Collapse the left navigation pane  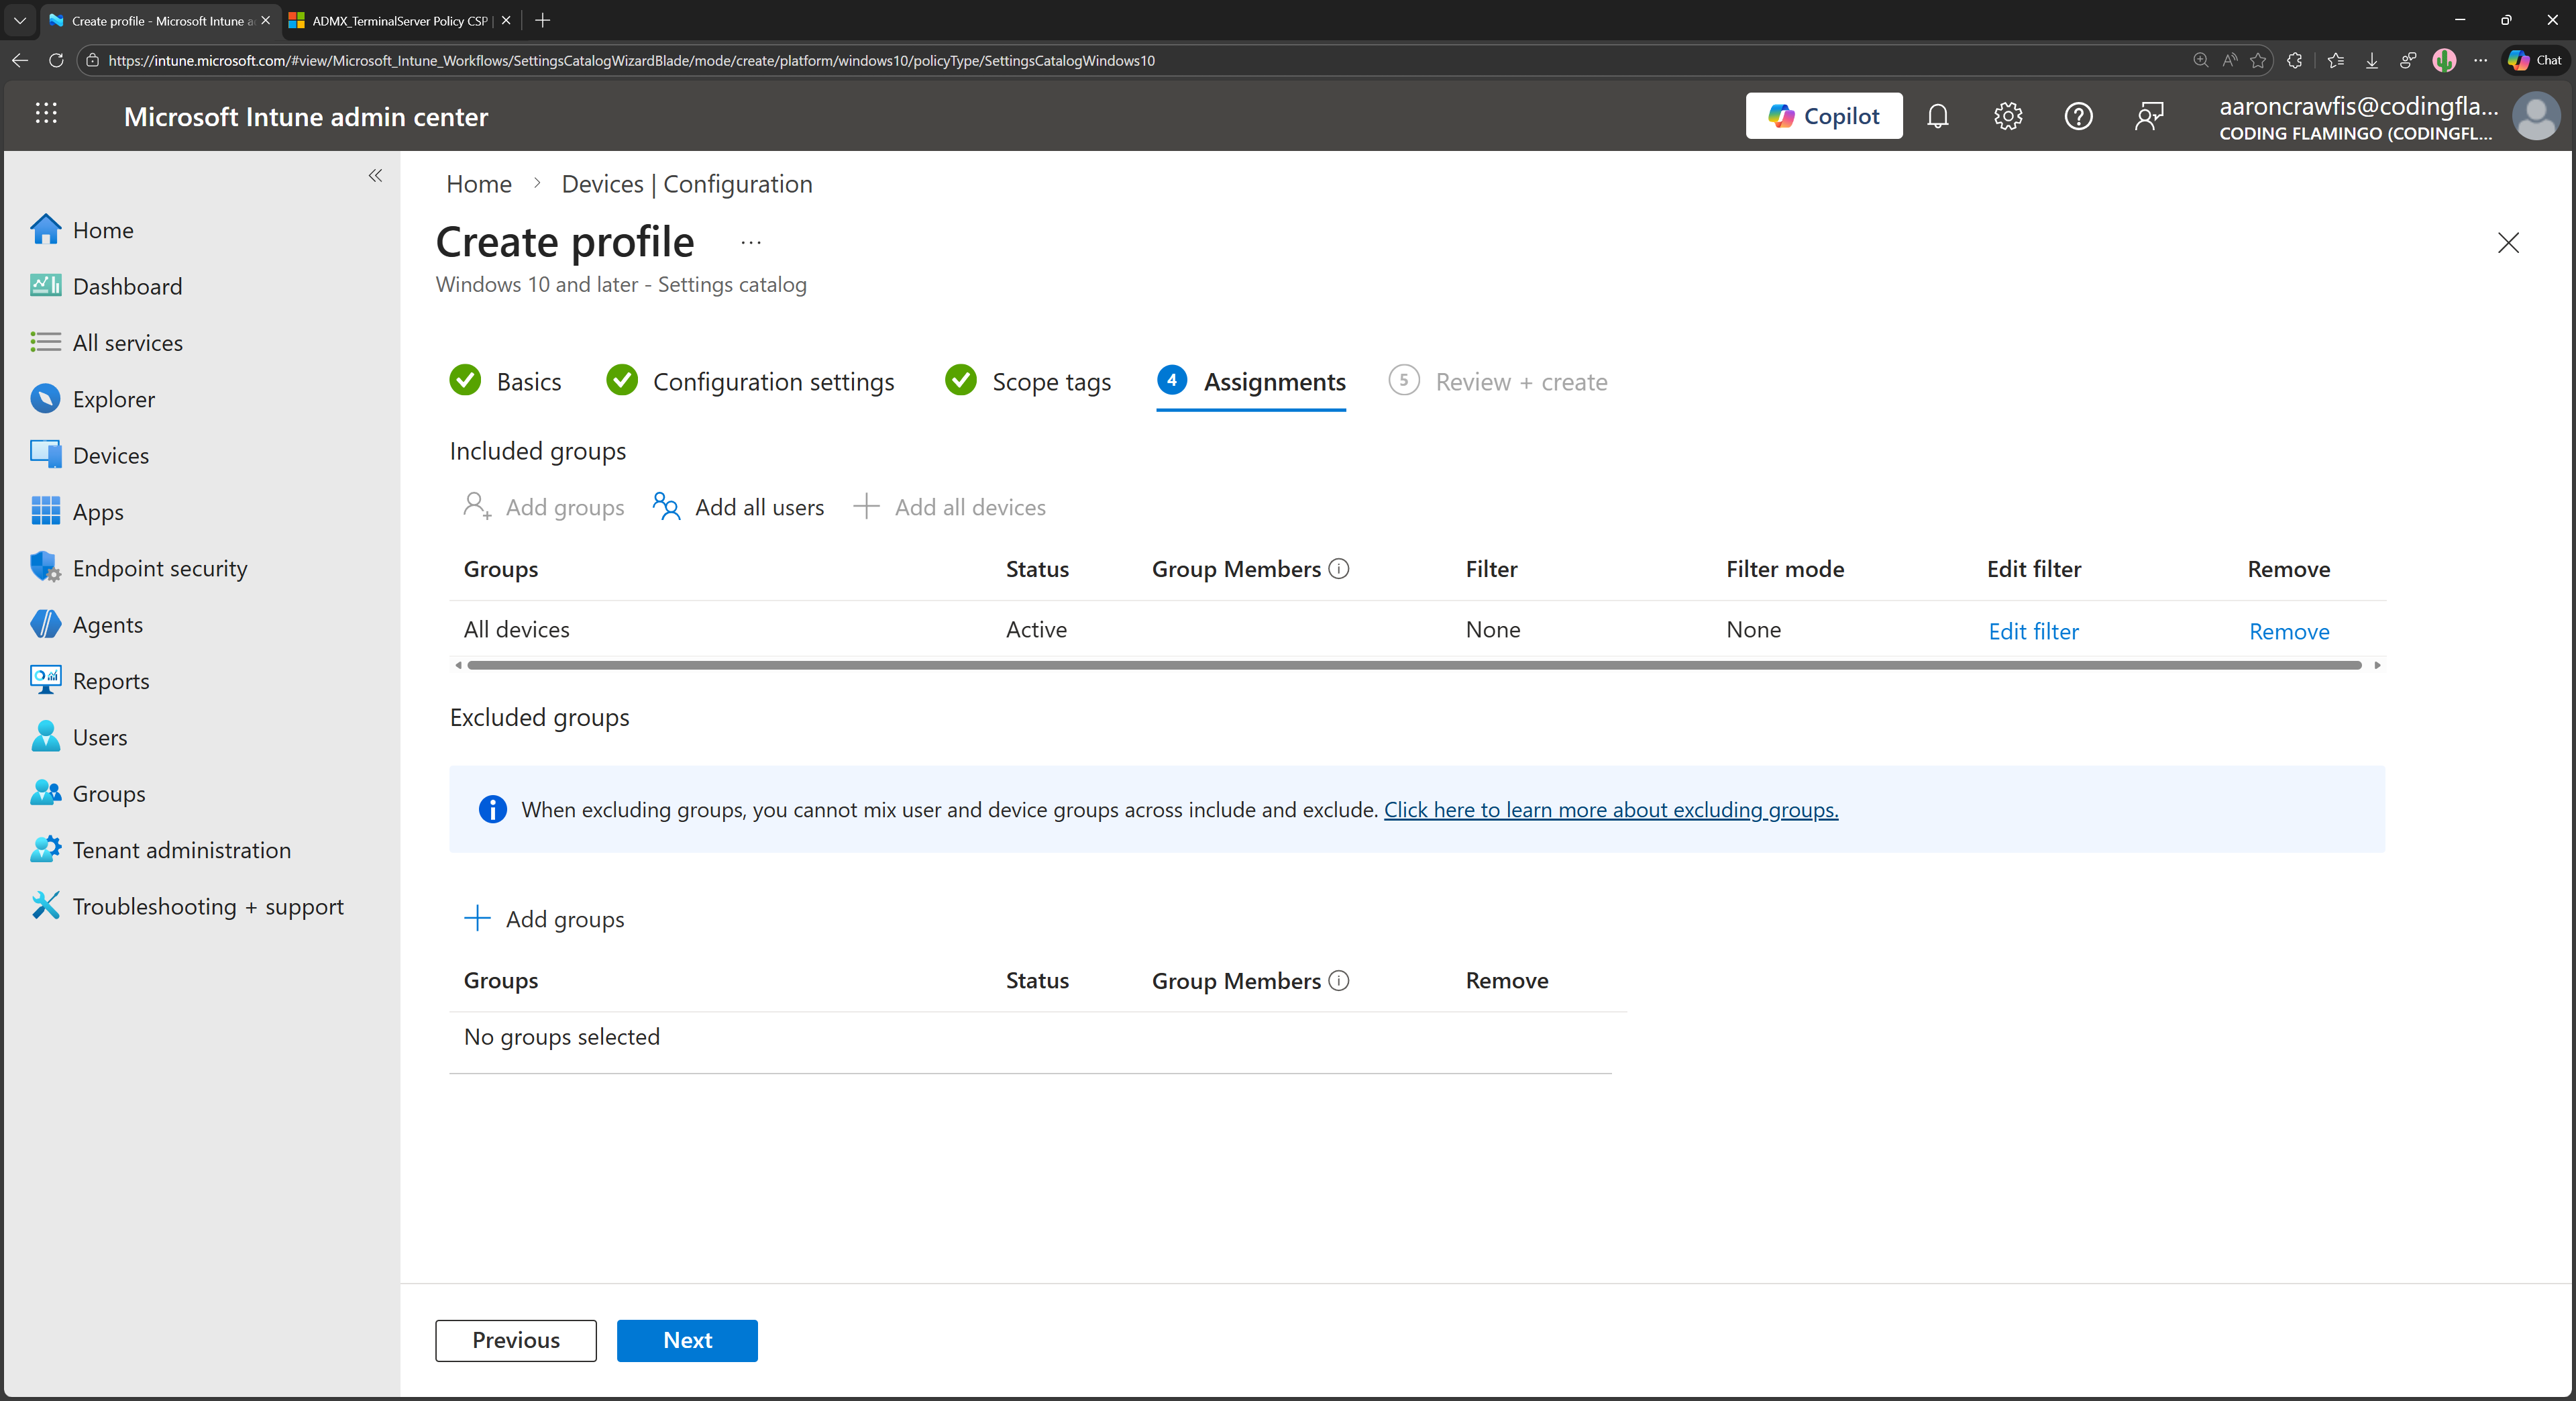pos(375,176)
